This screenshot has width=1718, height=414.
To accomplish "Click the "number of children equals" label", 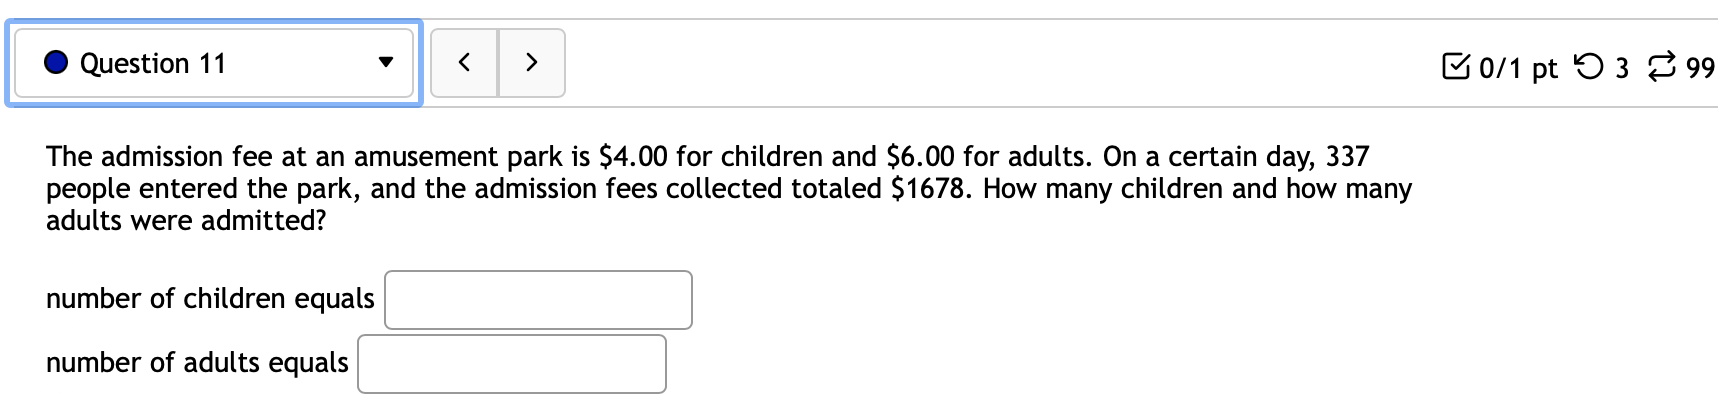I will point(210,299).
